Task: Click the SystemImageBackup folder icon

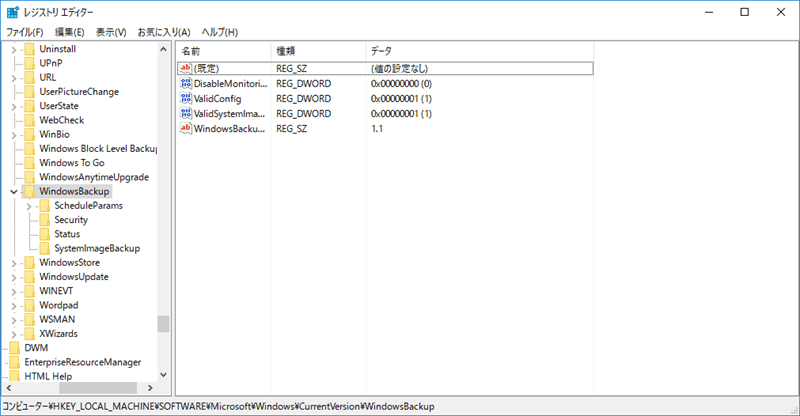Action: pyautogui.click(x=45, y=249)
